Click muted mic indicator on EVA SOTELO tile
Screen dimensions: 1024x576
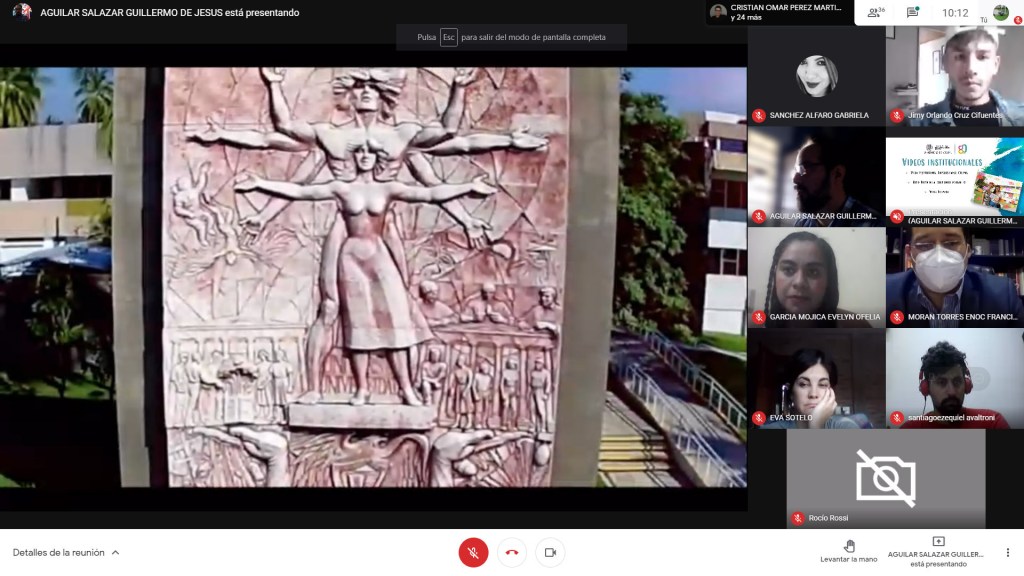pyautogui.click(x=759, y=418)
